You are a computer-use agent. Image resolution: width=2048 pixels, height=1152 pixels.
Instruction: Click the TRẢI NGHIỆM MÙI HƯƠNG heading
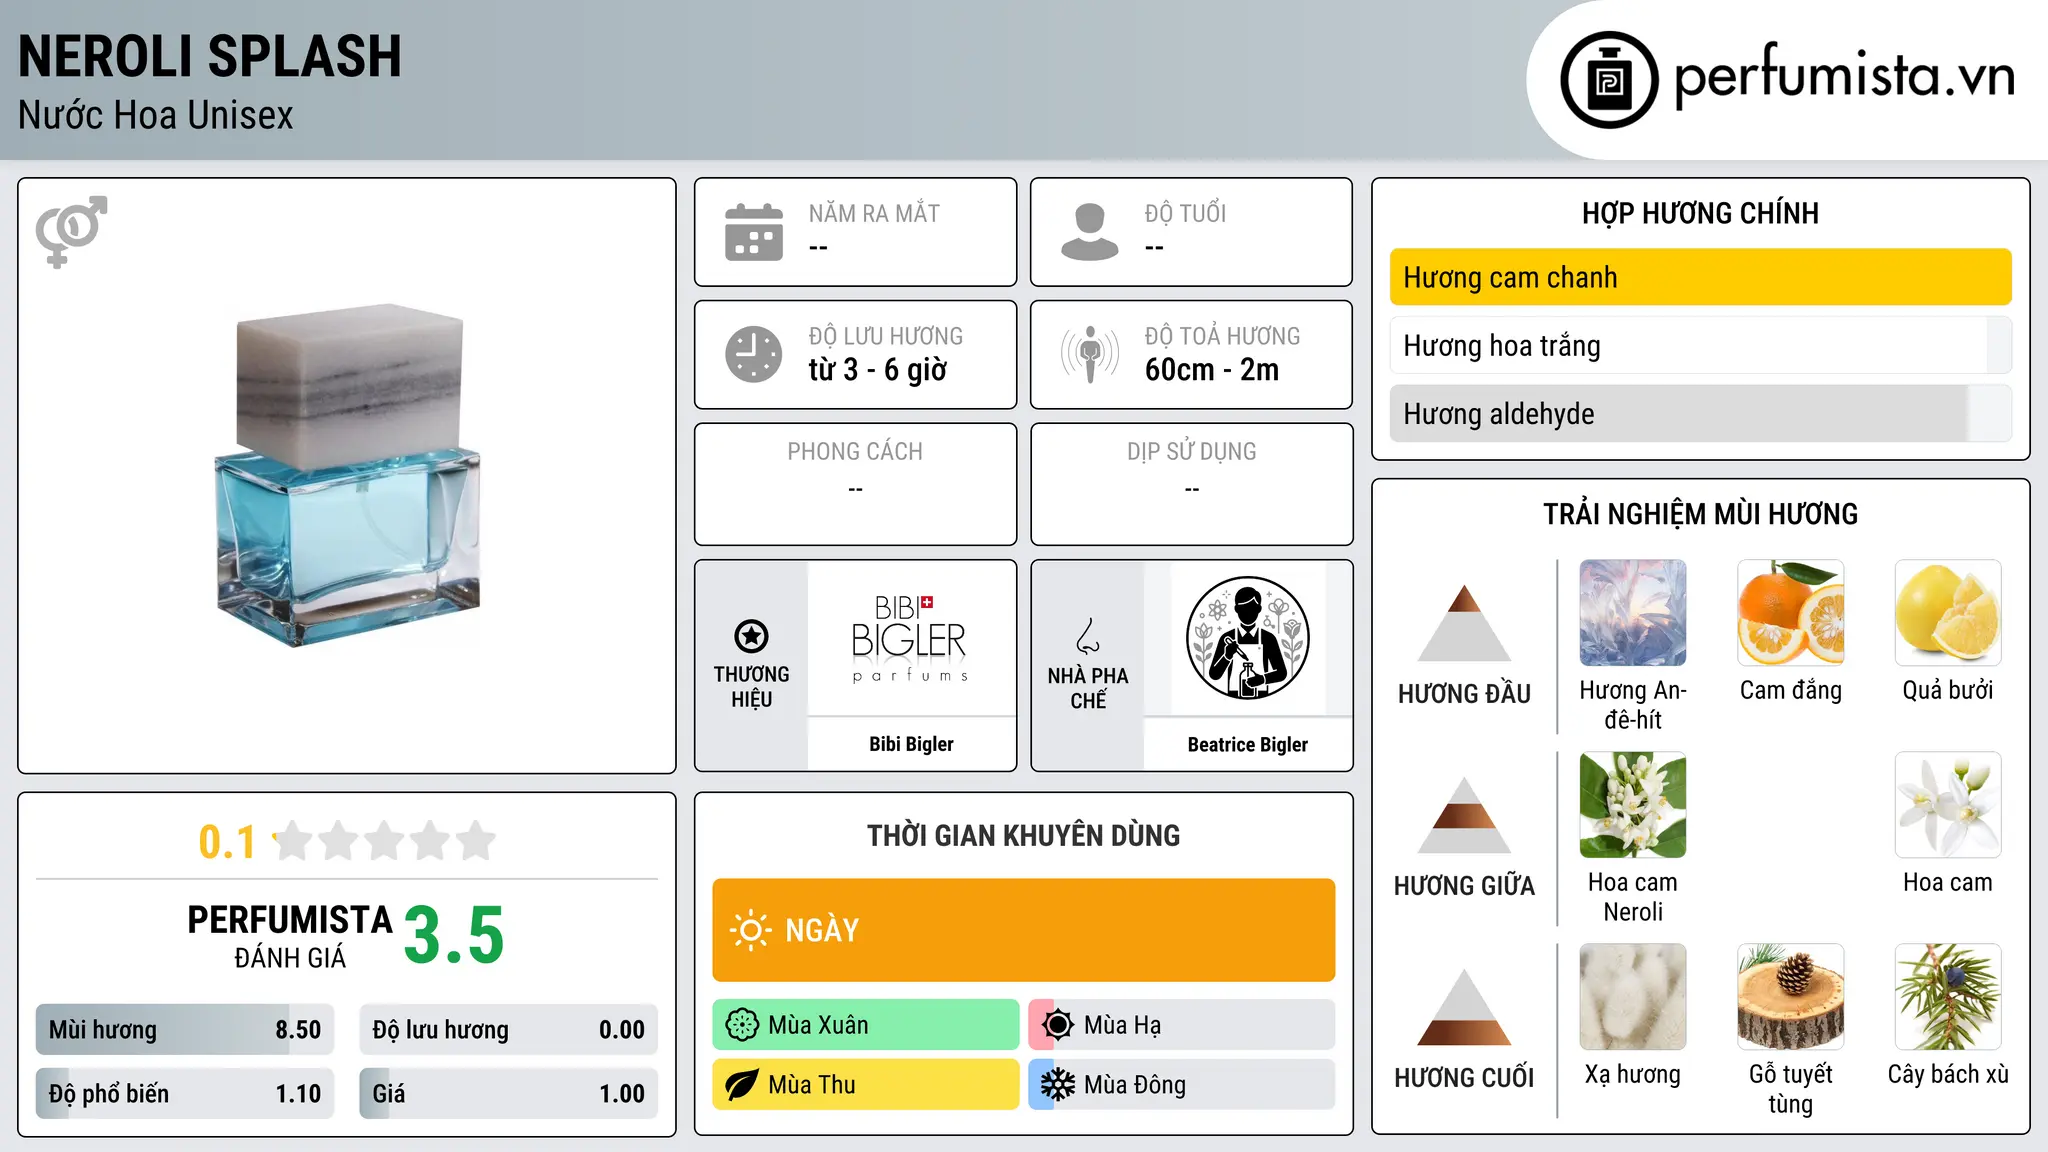[x=1700, y=514]
